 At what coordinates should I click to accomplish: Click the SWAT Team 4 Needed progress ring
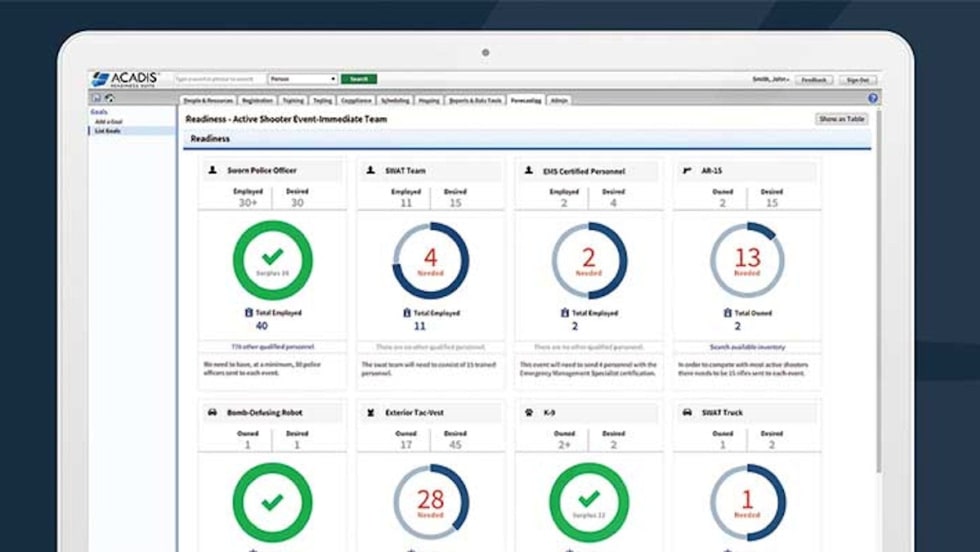[430, 261]
